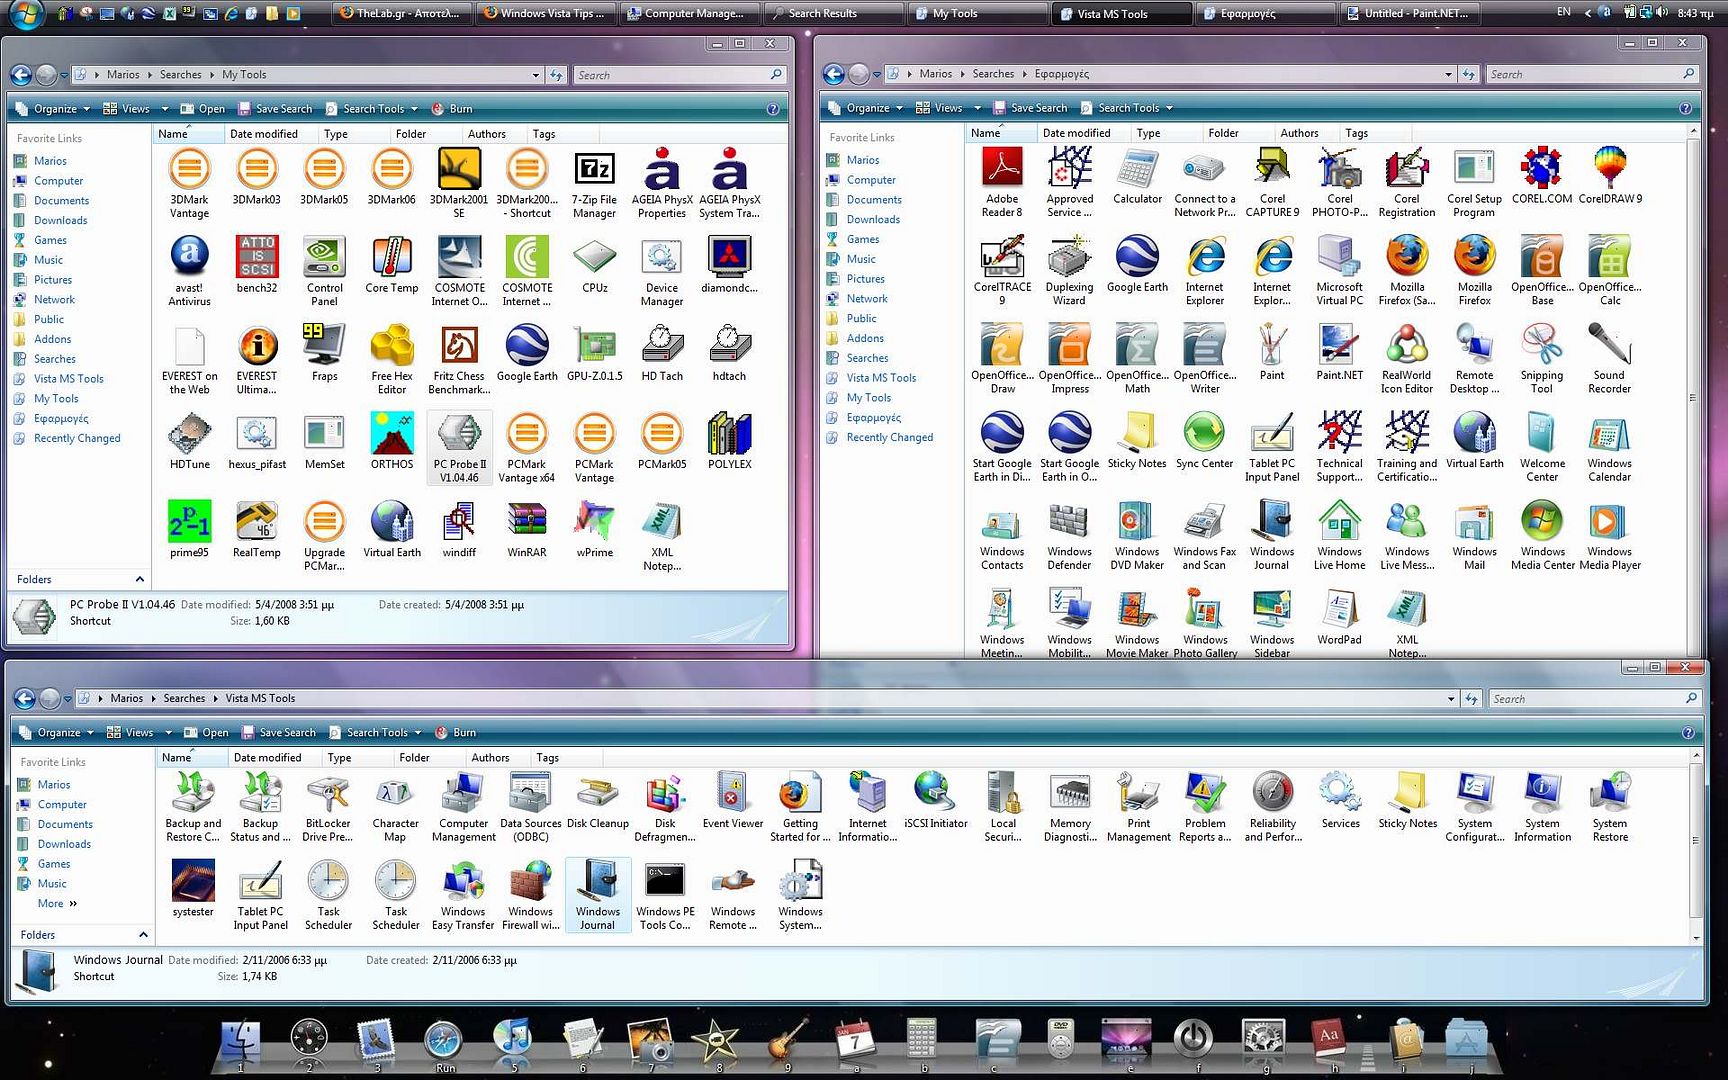This screenshot has width=1728, height=1080.
Task: Select Windows Easy Transfer icon
Action: [x=463, y=895]
